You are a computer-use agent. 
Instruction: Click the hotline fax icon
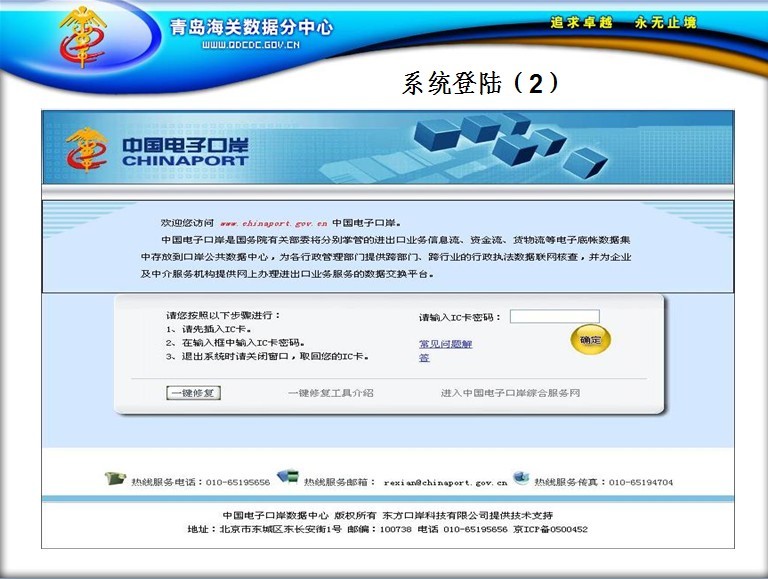521,478
